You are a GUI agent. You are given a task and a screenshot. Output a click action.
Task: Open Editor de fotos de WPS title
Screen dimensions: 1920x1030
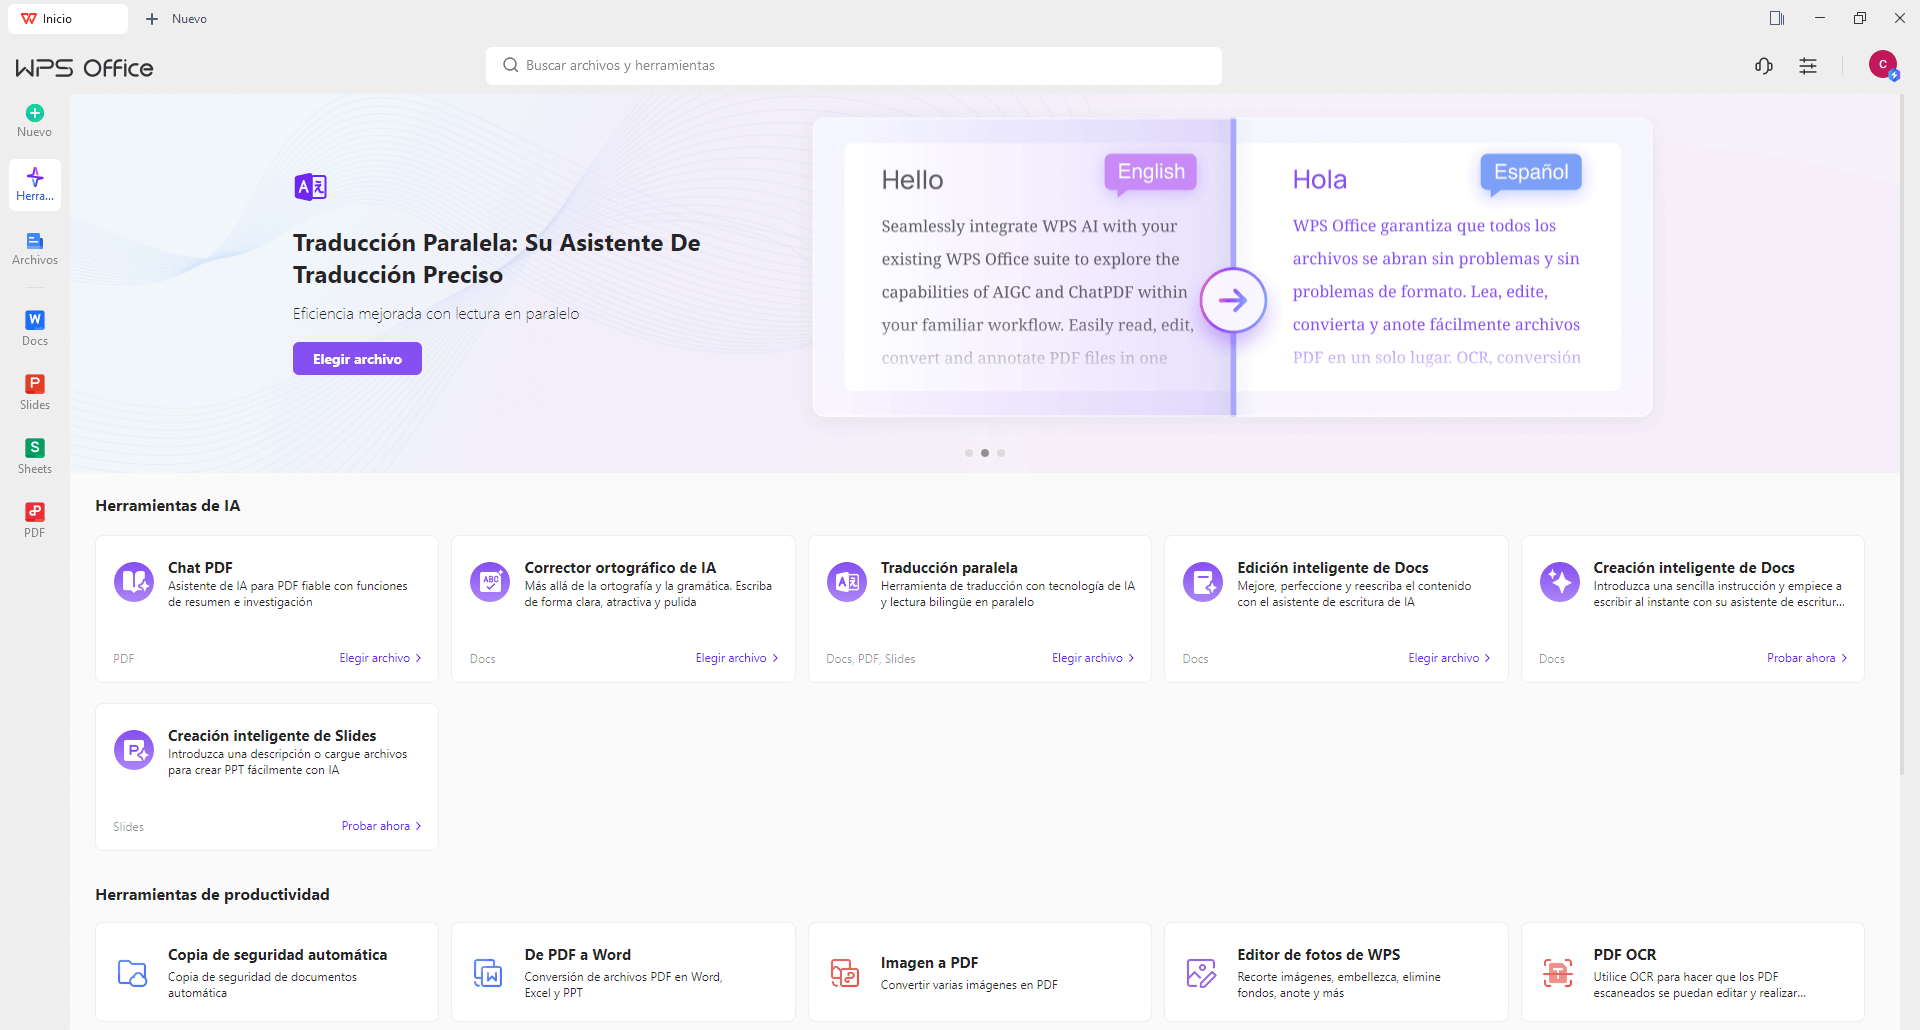[1319, 955]
